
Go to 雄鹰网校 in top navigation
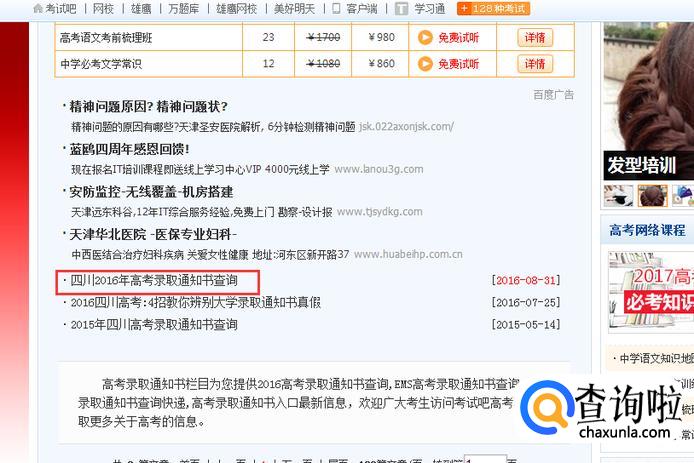click(237, 8)
